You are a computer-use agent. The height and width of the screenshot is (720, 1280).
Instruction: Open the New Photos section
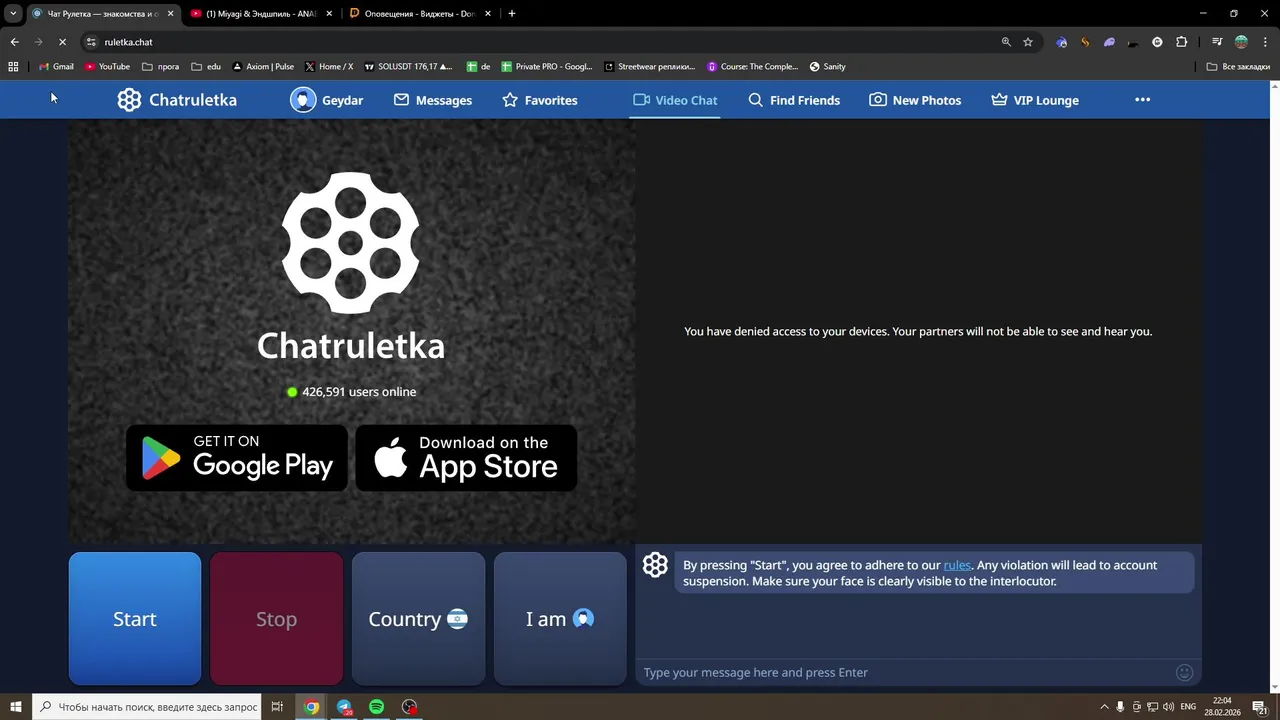[915, 100]
